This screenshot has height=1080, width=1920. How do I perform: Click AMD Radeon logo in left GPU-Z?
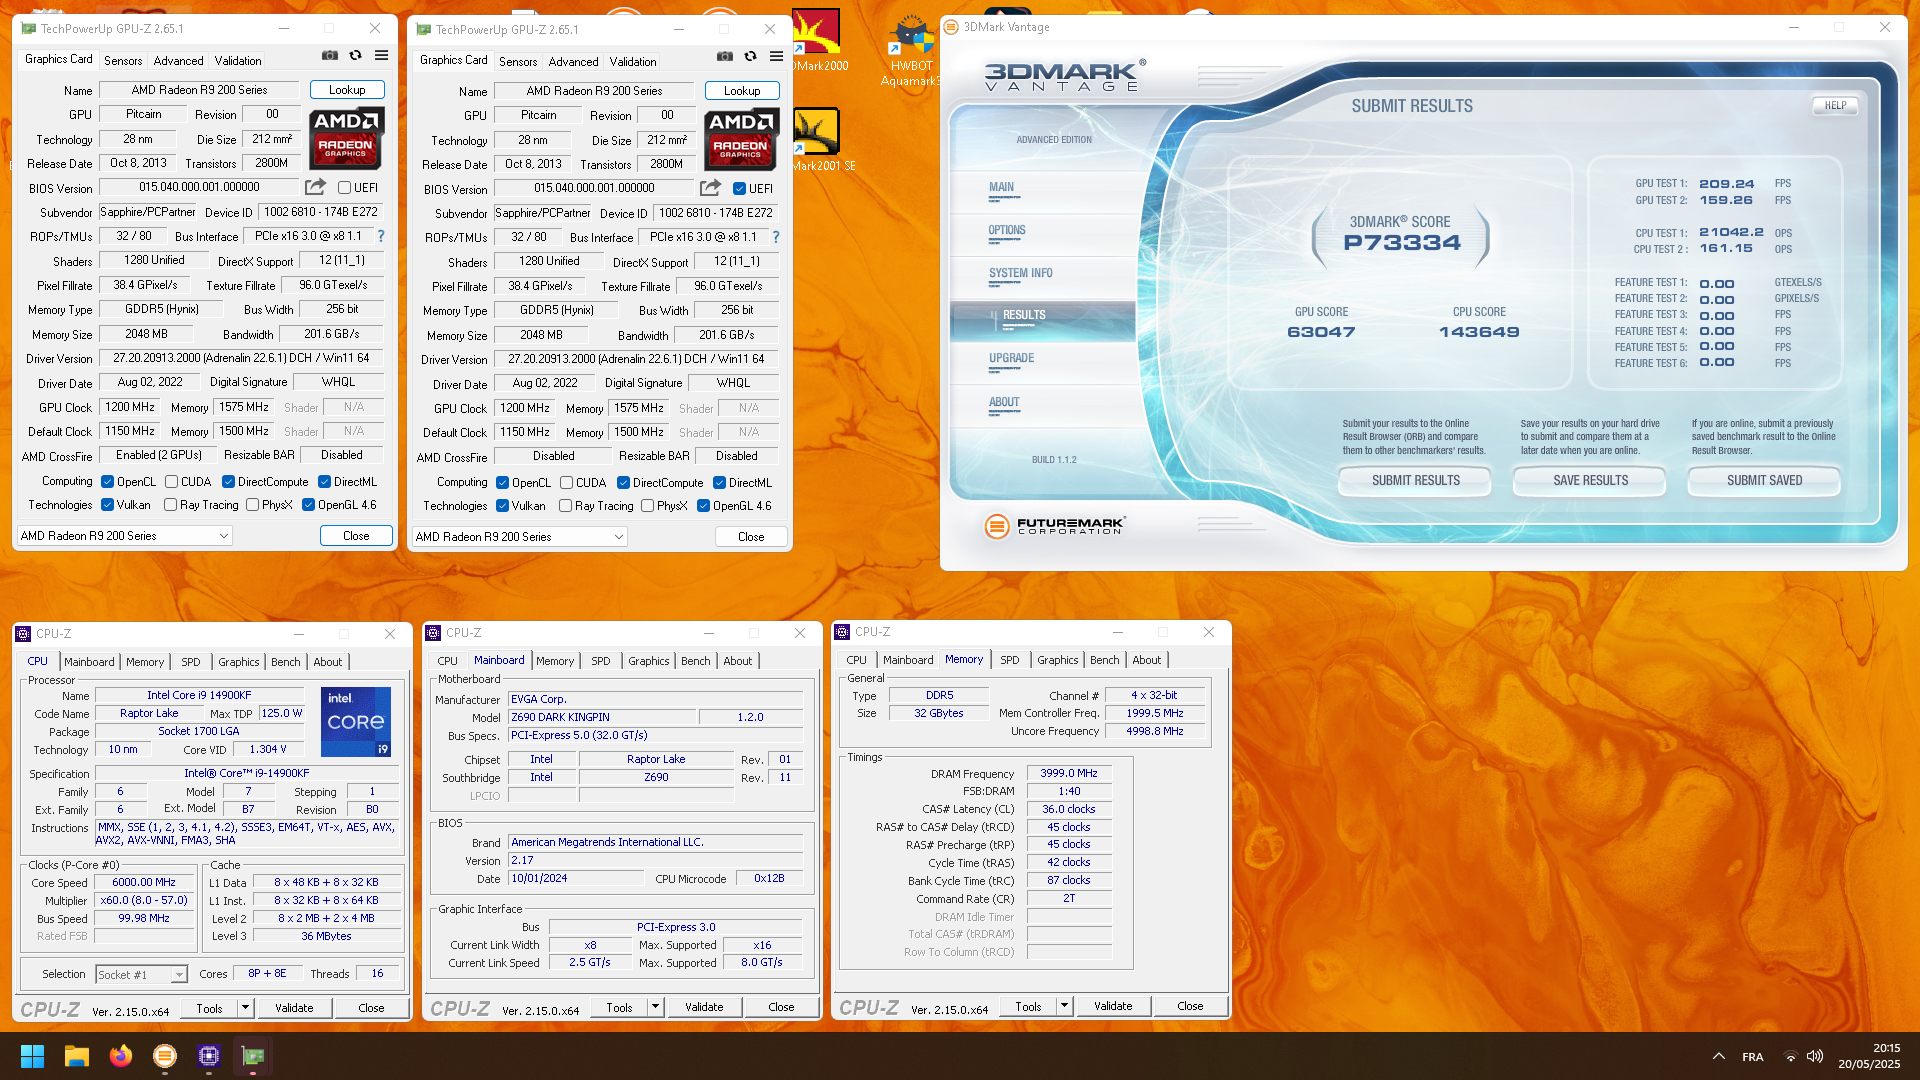[x=346, y=138]
